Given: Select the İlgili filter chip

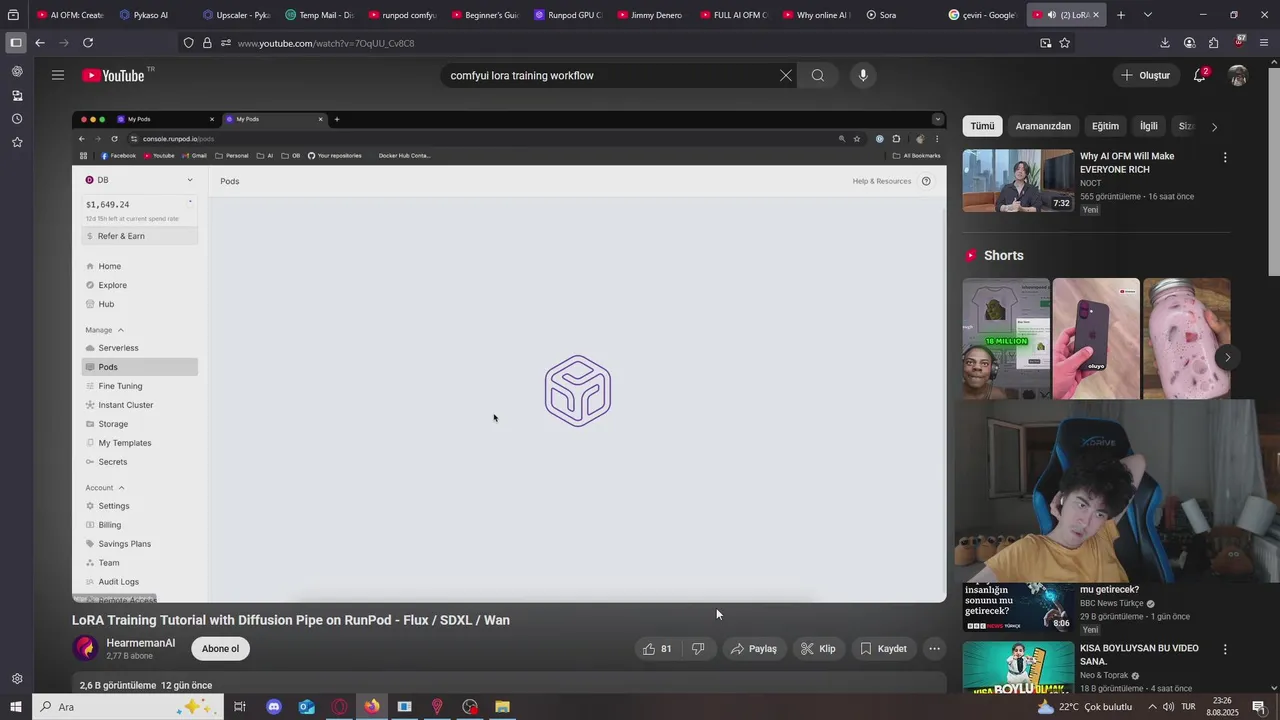Looking at the screenshot, I should point(1149,126).
